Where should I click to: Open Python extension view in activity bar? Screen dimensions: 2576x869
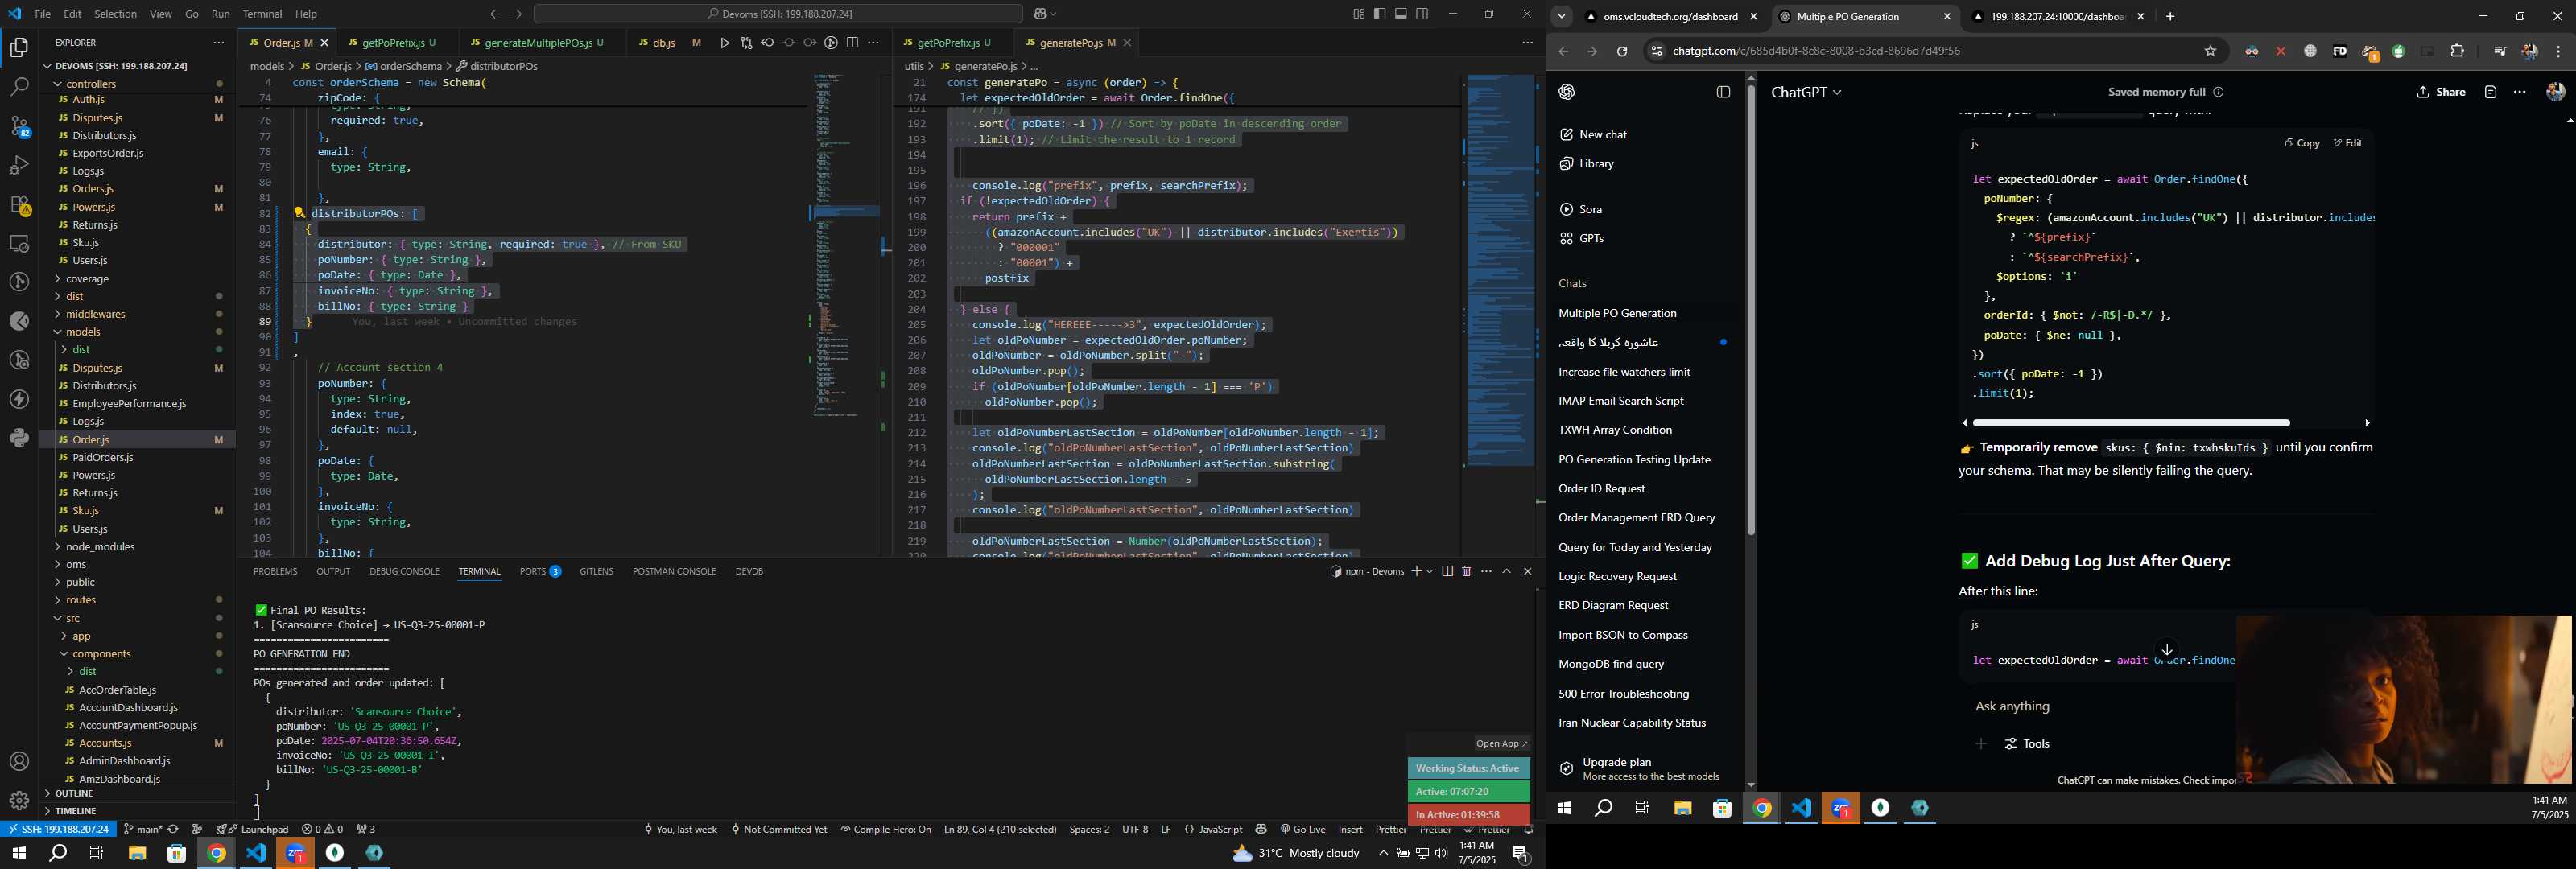pos(19,438)
